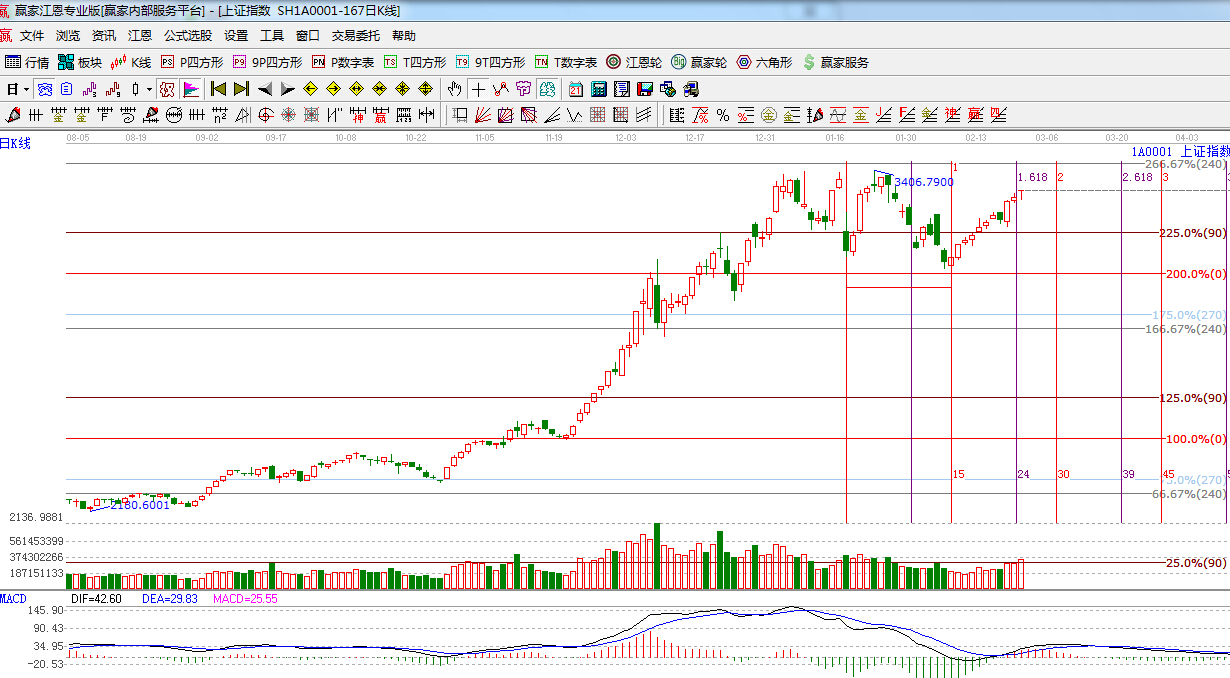Open the 交易委托 menu
The width and height of the screenshot is (1230, 678).
click(x=356, y=36)
